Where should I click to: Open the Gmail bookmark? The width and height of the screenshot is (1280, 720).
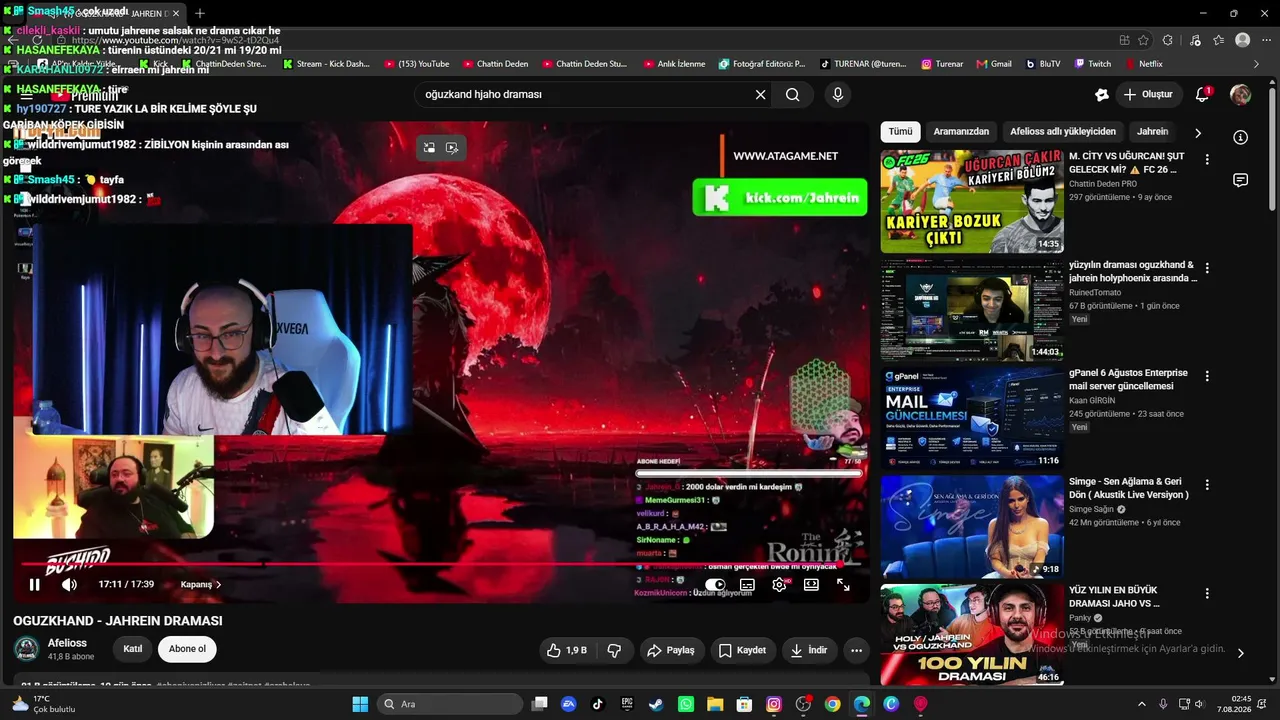click(x=994, y=64)
